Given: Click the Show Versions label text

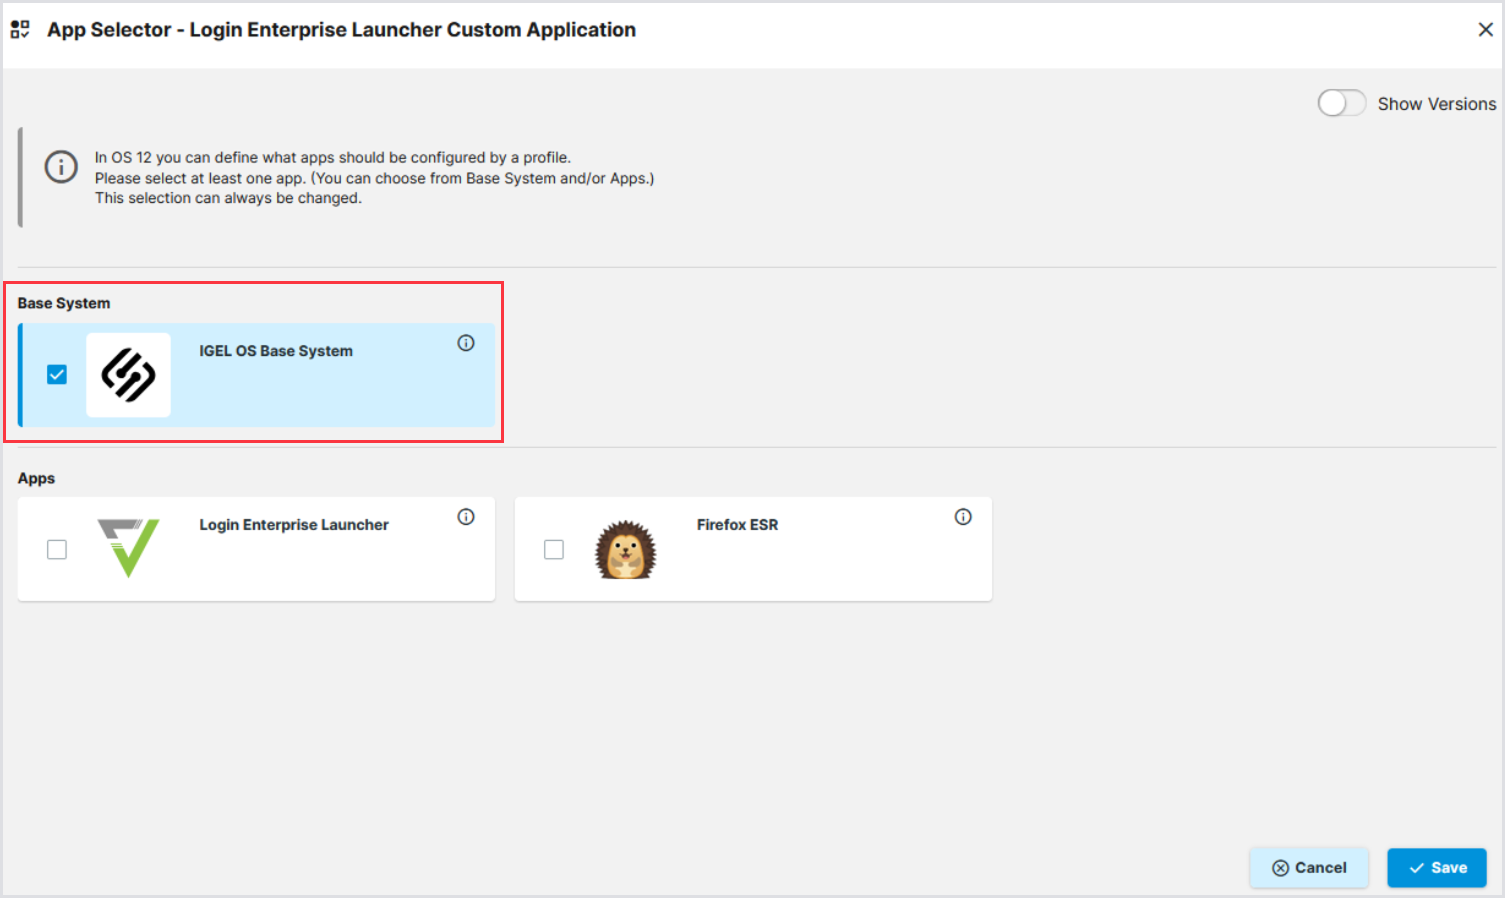Looking at the screenshot, I should click(x=1436, y=104).
